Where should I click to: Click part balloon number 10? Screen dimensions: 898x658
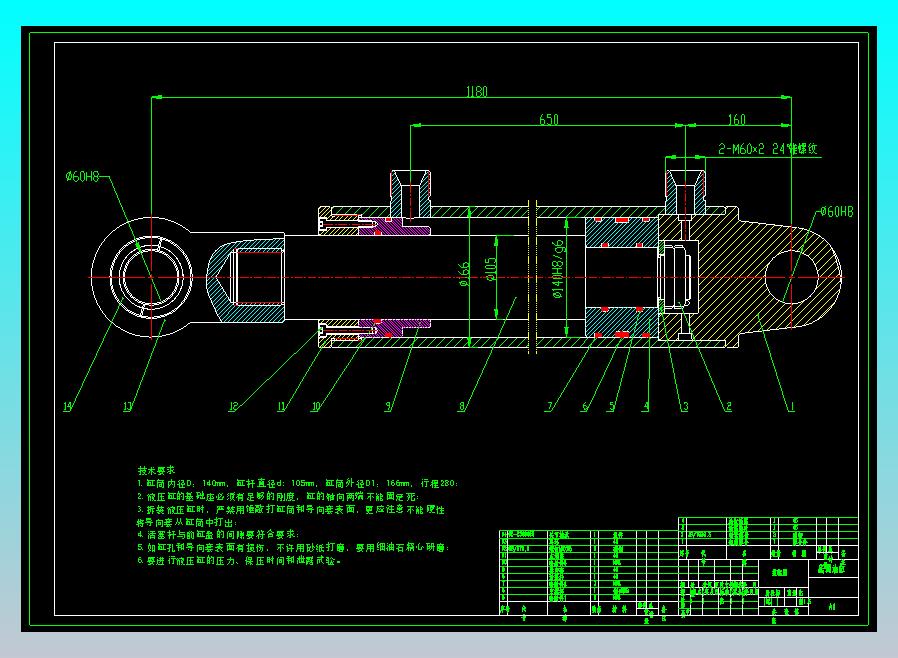pyautogui.click(x=316, y=407)
